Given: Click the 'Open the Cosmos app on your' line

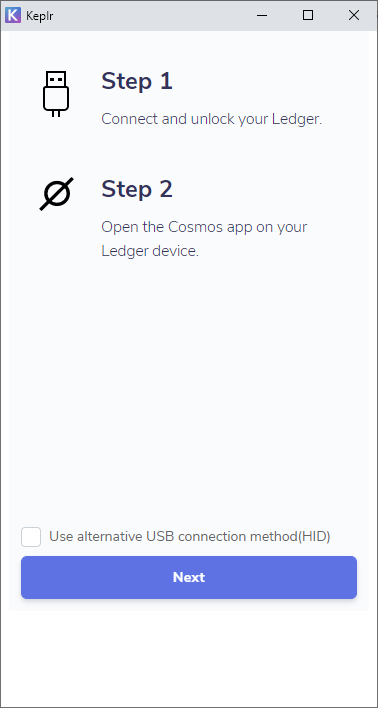Looking at the screenshot, I should coord(204,227).
